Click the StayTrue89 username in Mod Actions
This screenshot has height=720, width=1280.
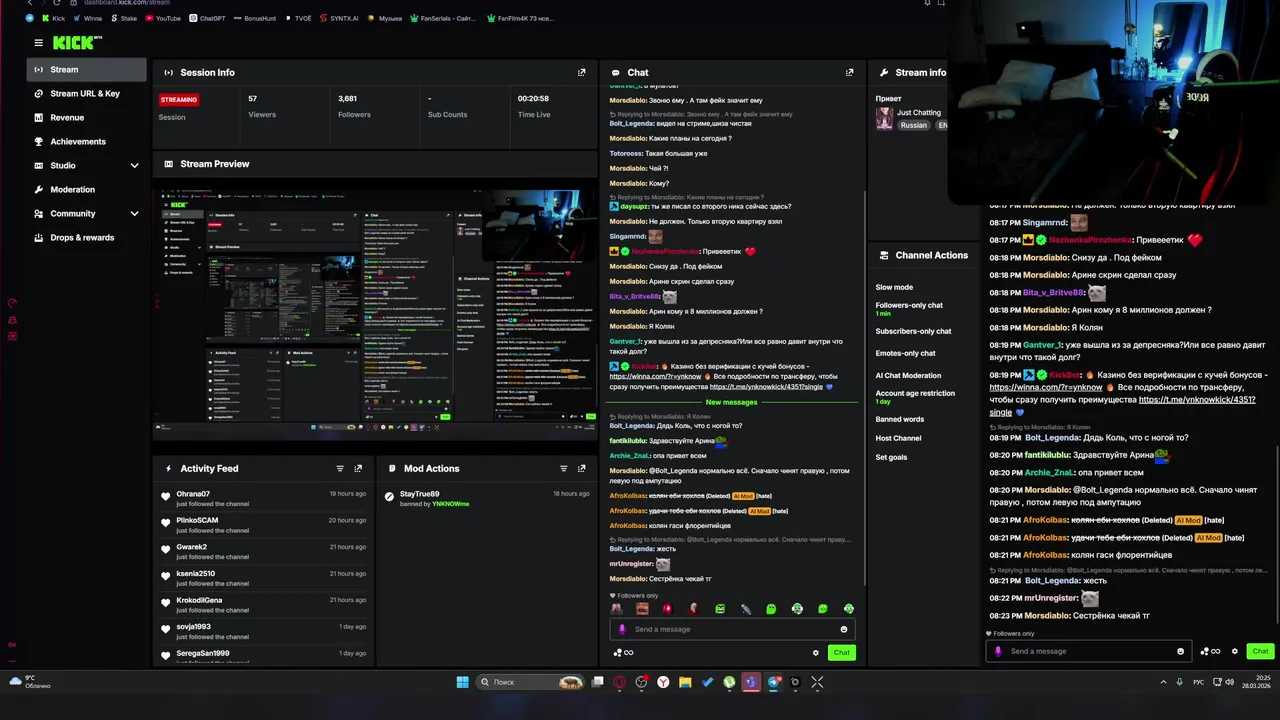(419, 494)
